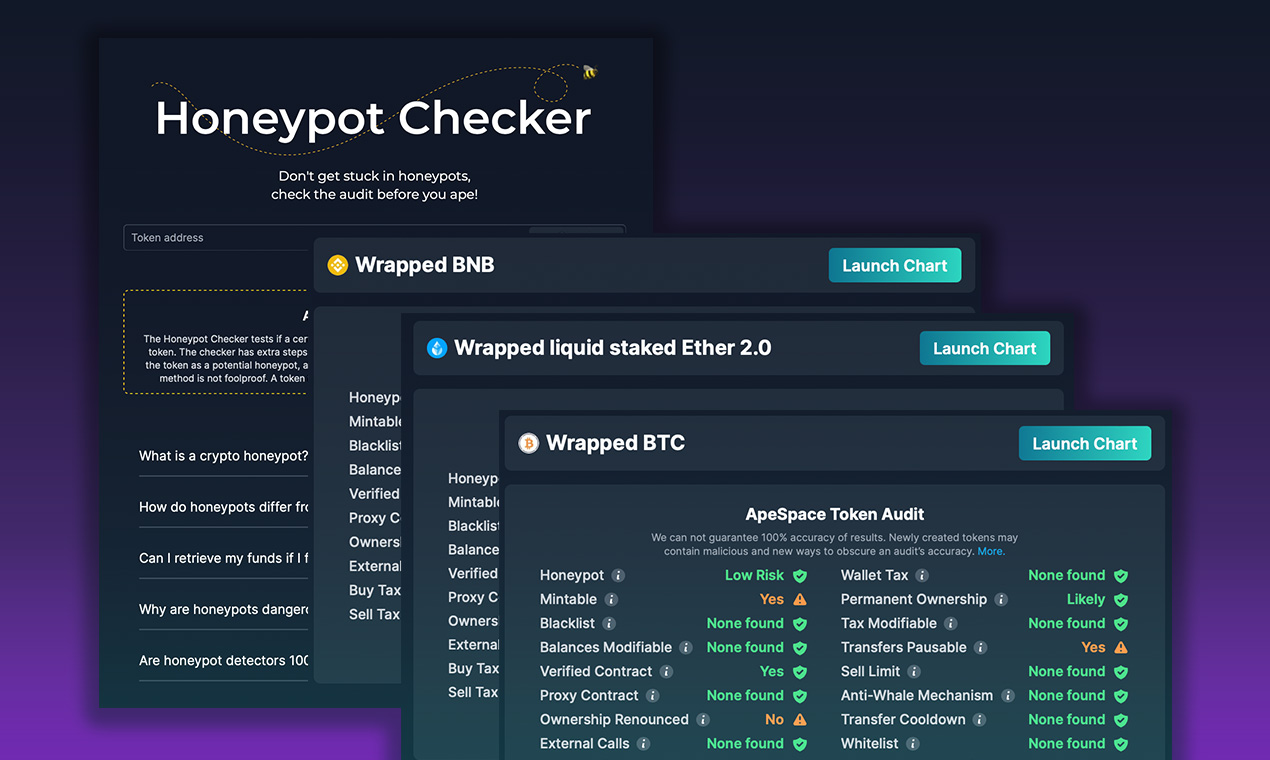Click info icon next to Proxy Contract
The height and width of the screenshot is (760, 1270).
[x=652, y=695]
